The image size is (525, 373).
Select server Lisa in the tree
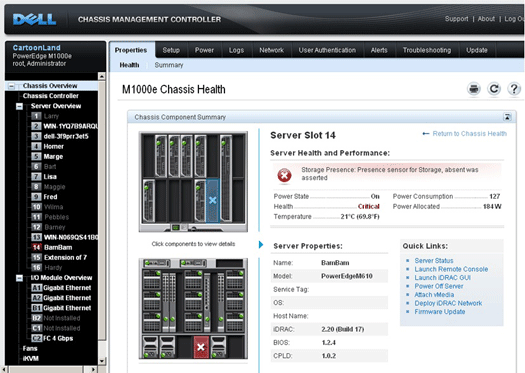click(50, 176)
